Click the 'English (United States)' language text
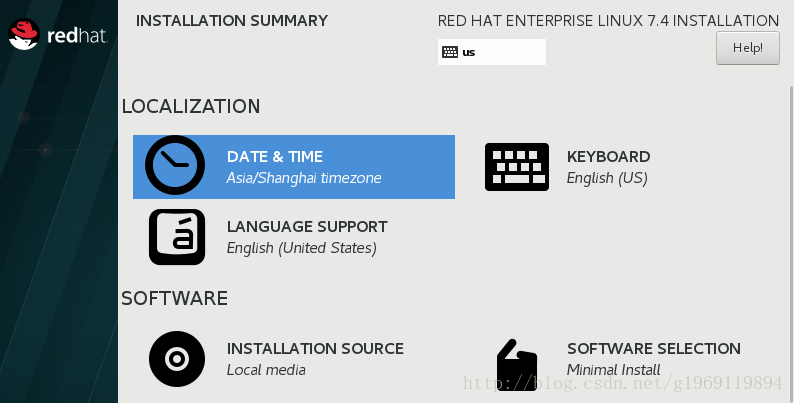Screen dimensions: 794x403 (x=301, y=248)
